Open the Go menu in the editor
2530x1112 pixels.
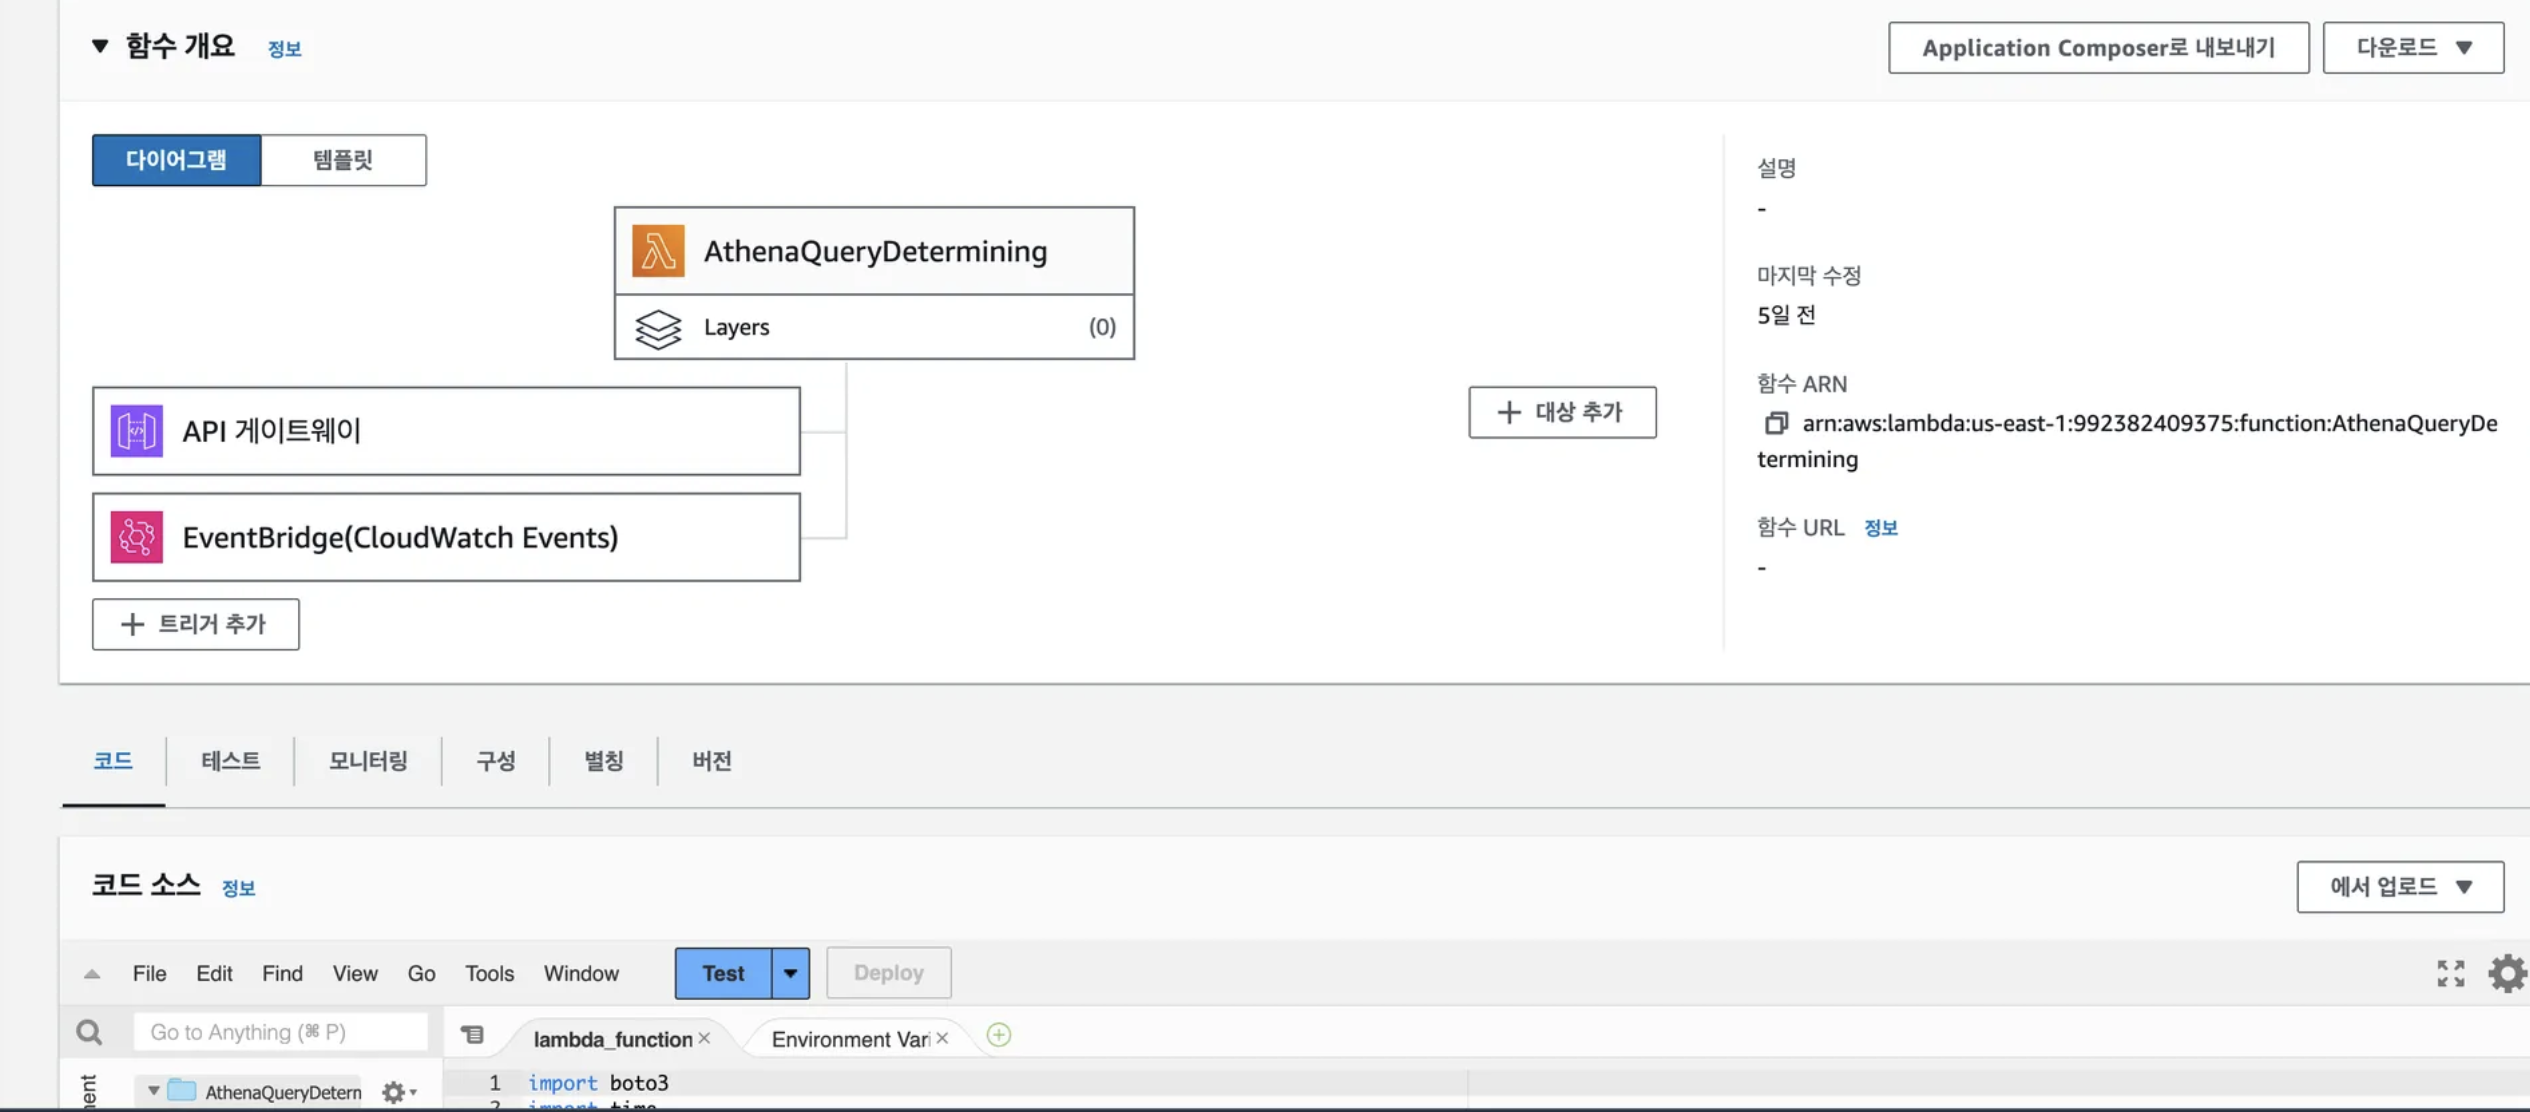point(421,973)
